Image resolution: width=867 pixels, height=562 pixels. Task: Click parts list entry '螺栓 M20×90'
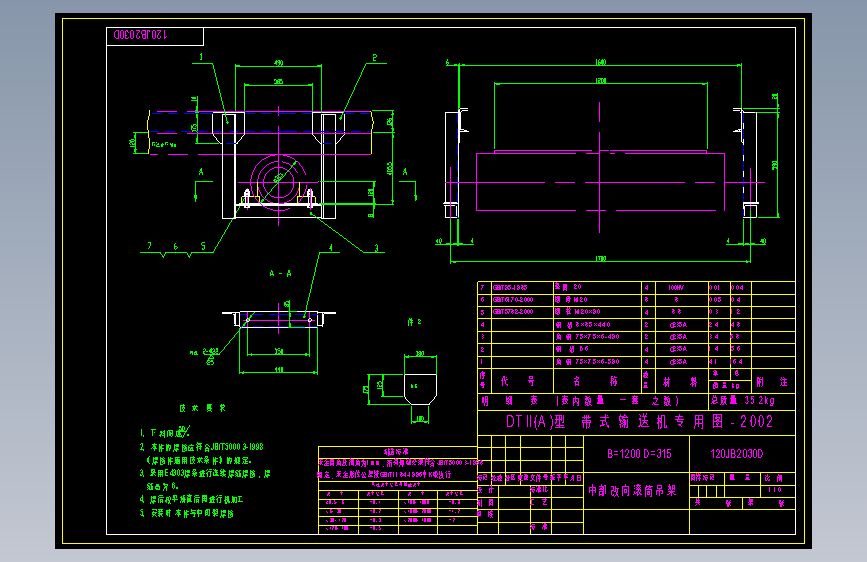(x=578, y=312)
